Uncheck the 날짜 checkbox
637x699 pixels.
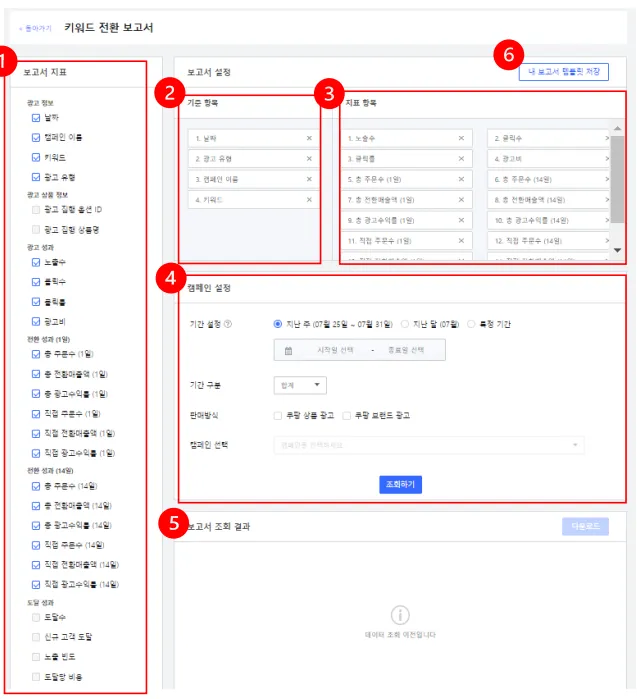(36, 118)
